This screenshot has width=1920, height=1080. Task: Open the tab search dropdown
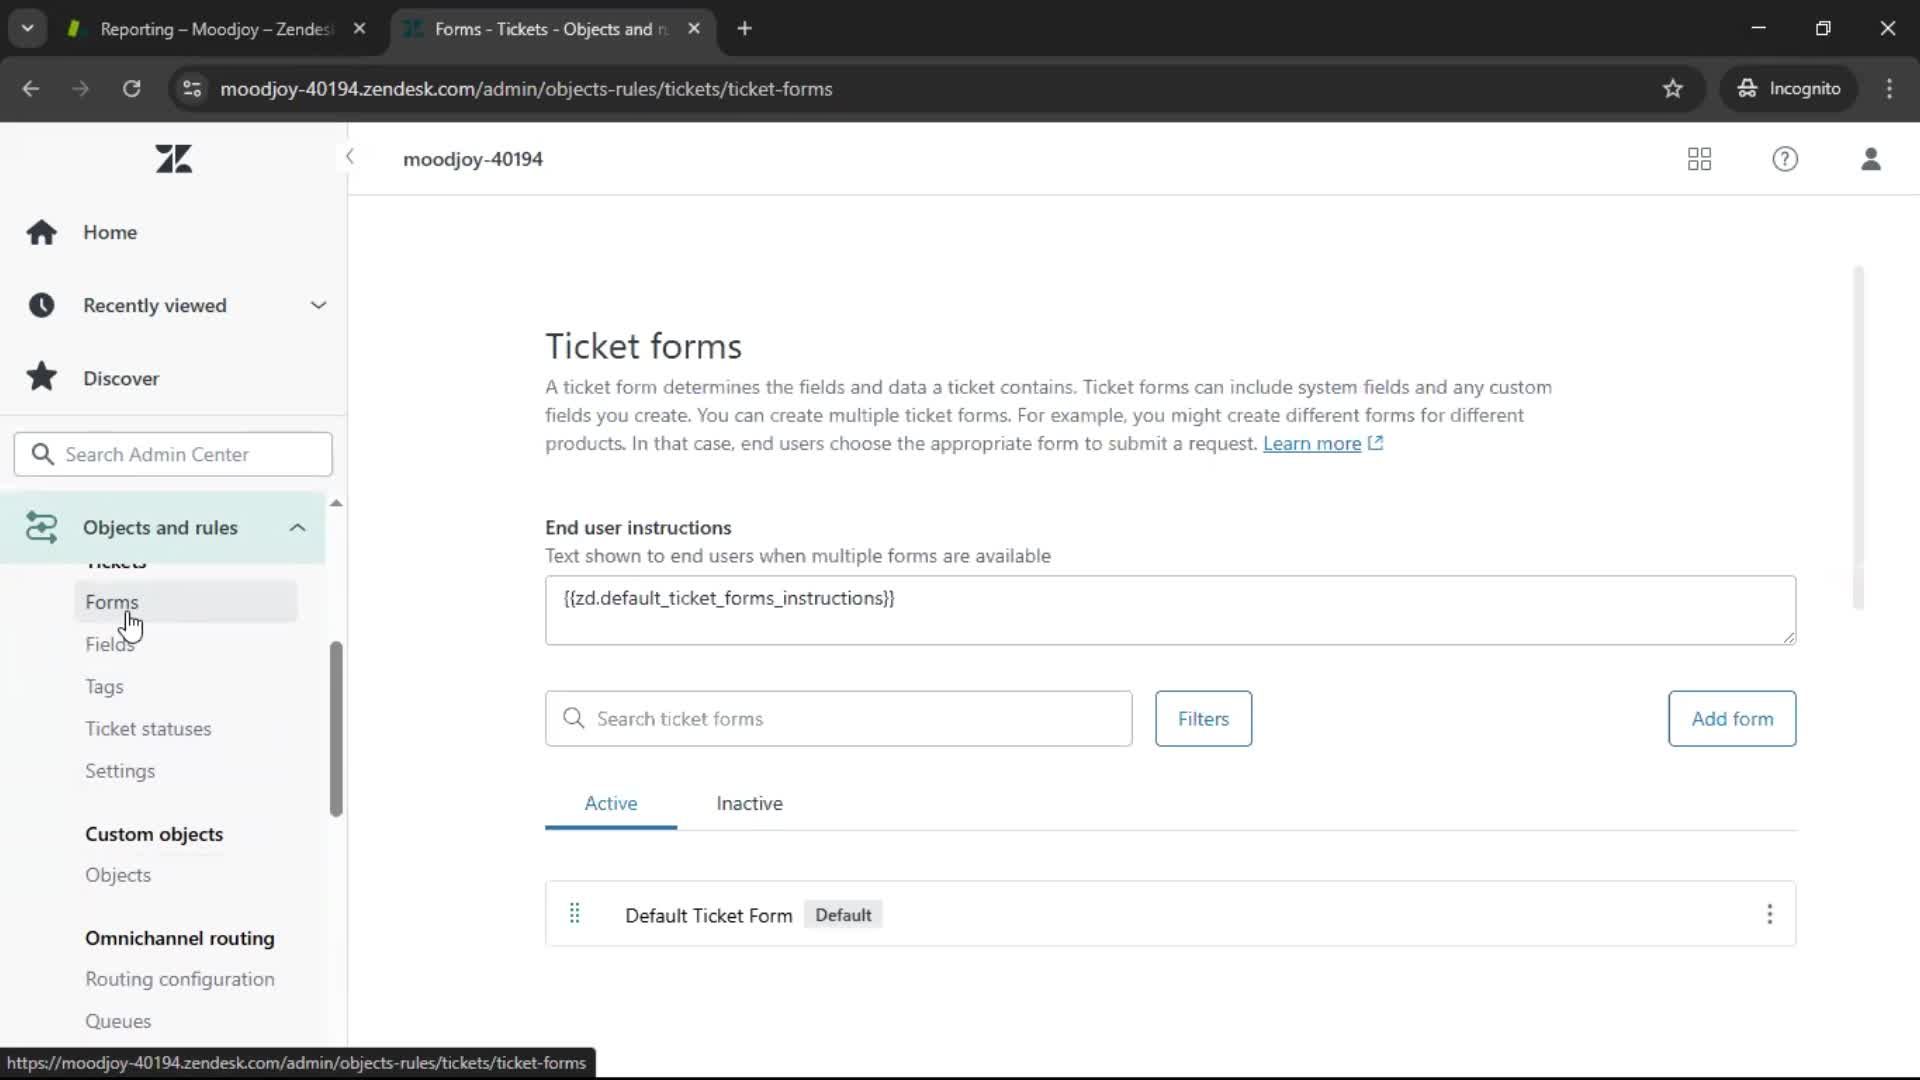click(28, 29)
